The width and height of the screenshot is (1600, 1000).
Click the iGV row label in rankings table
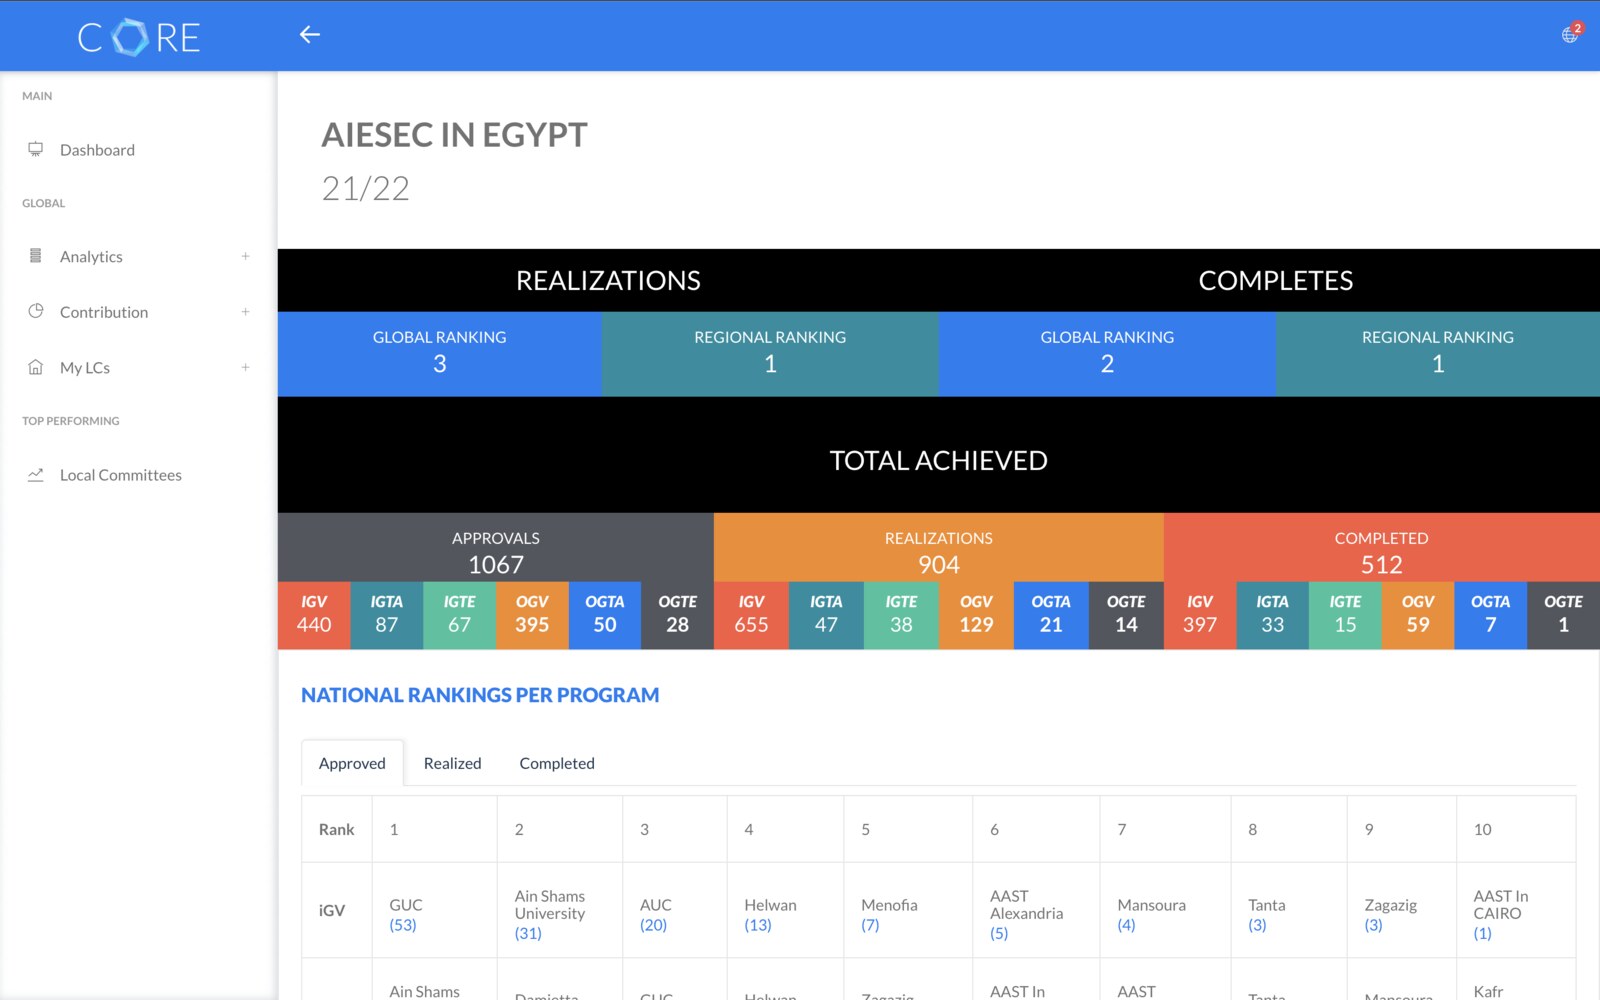click(332, 910)
